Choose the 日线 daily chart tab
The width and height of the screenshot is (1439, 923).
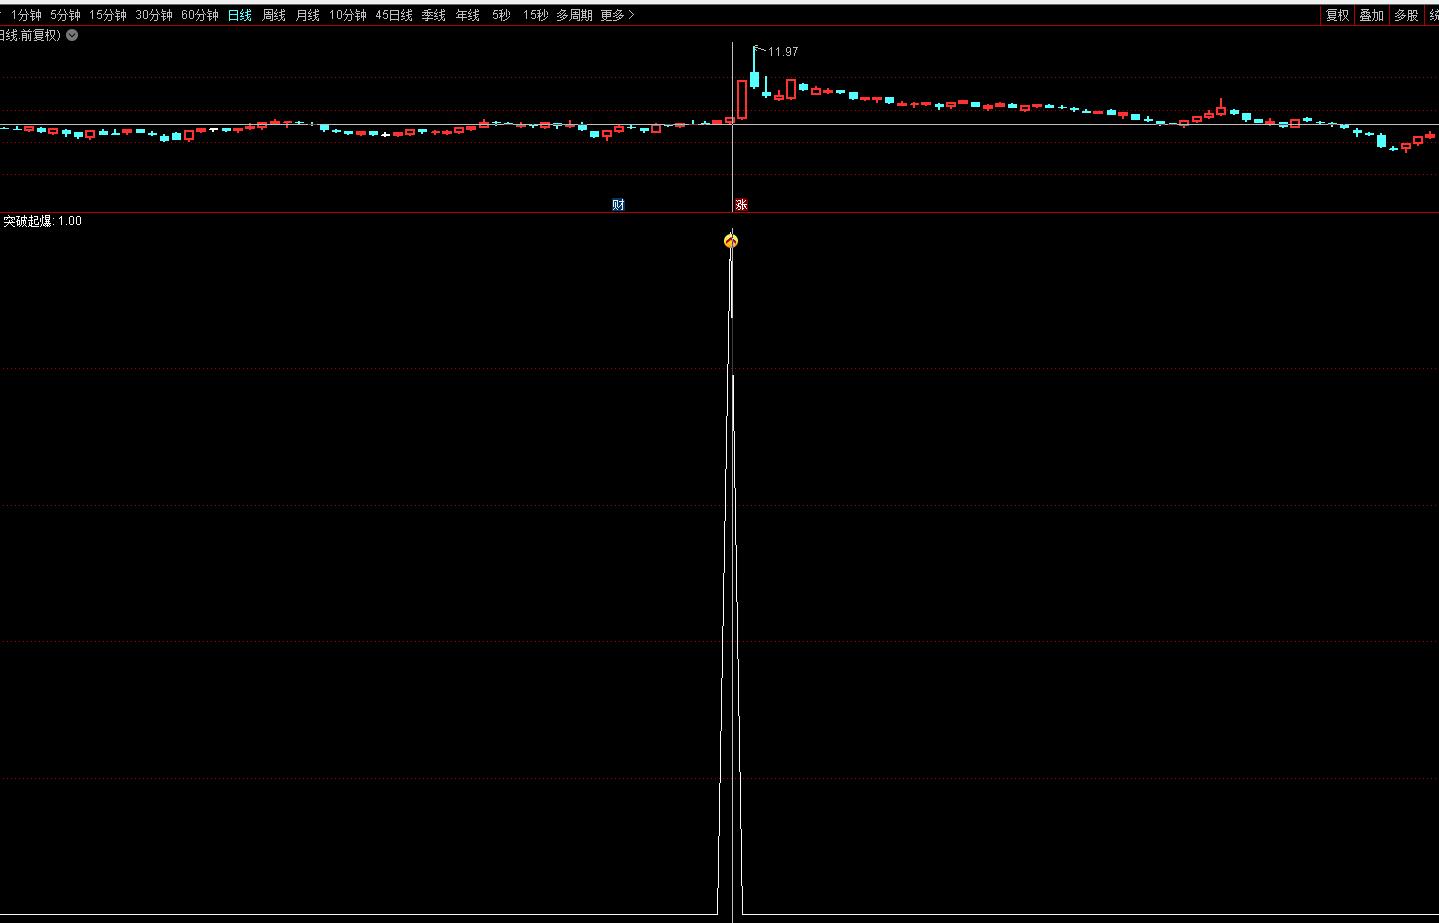pyautogui.click(x=239, y=15)
